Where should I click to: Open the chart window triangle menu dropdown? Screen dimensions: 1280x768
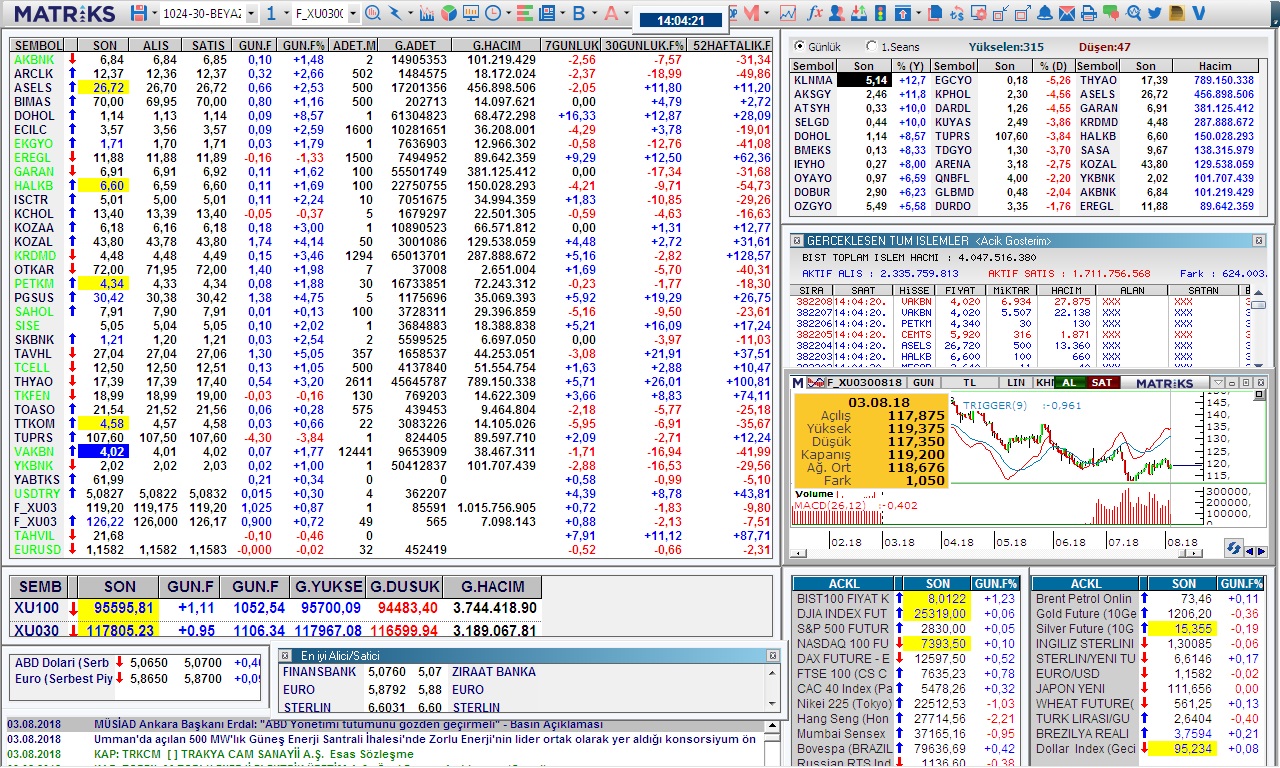[1218, 383]
